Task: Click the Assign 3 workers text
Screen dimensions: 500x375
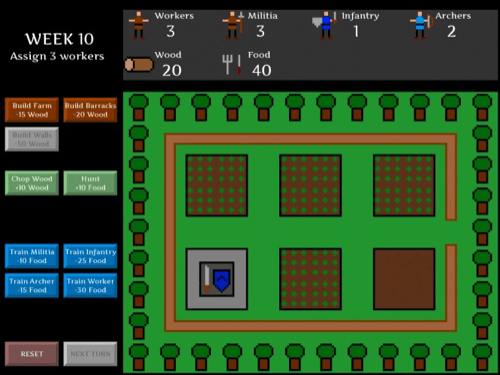Action: pyautogui.click(x=57, y=56)
